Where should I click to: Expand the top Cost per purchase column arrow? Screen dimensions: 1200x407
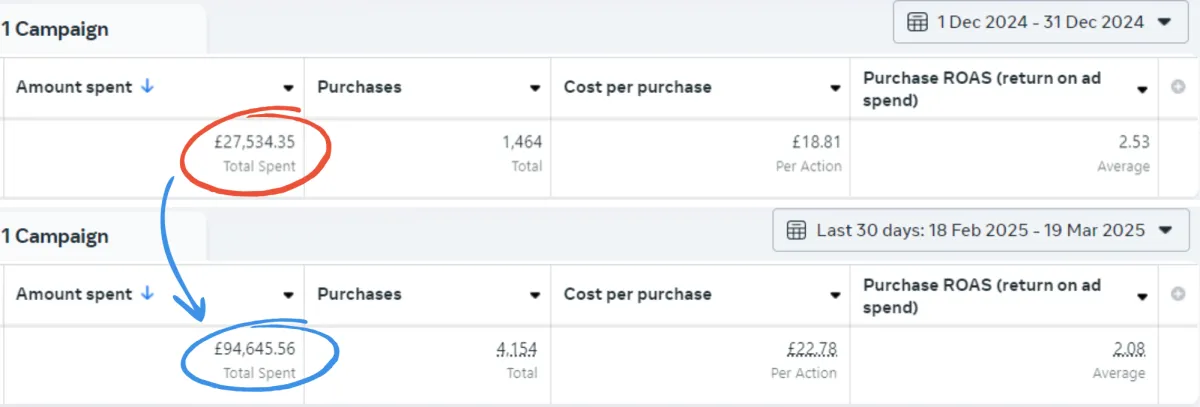(x=835, y=88)
